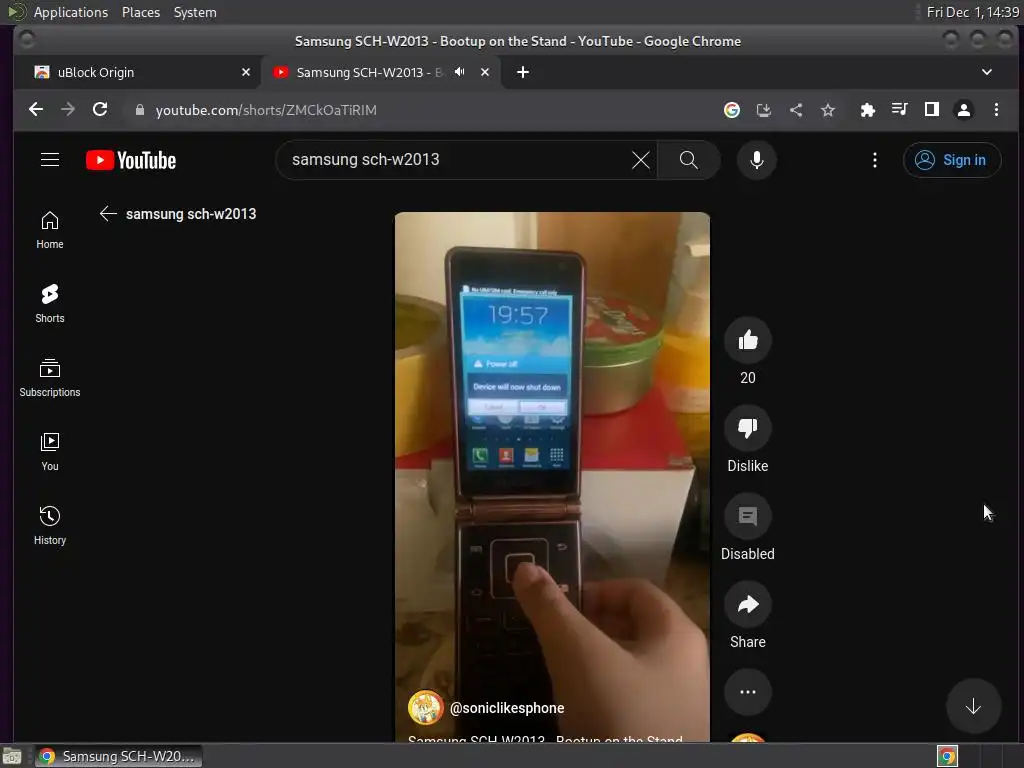Viewport: 1024px width, 768px height.
Task: Open Chrome extensions puzzle menu
Action: 867,110
